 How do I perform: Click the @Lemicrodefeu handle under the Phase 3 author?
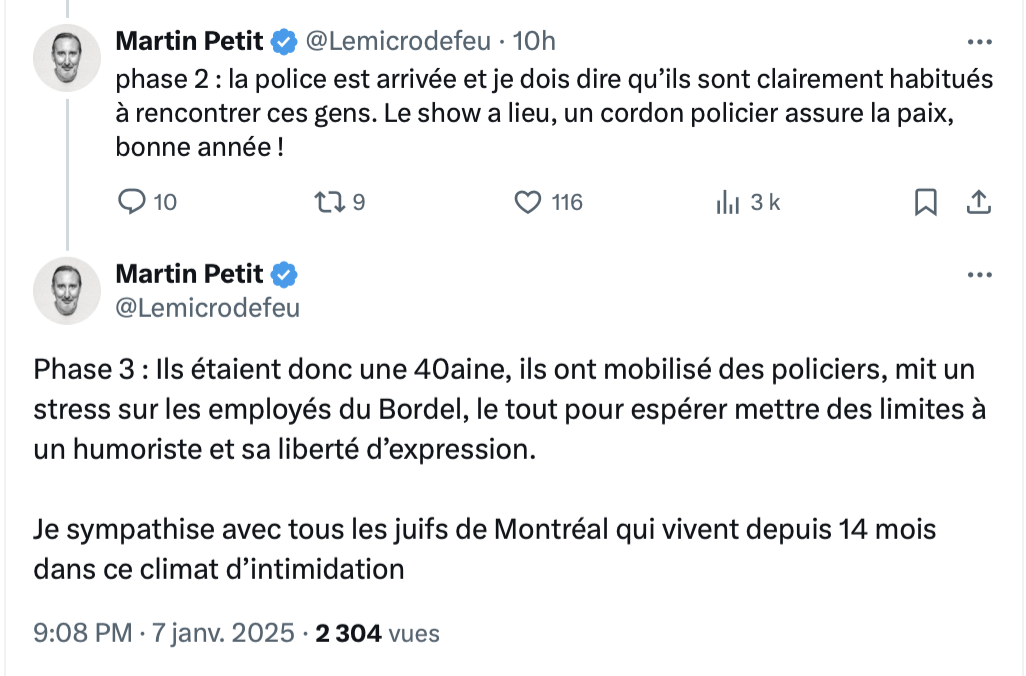point(207,308)
